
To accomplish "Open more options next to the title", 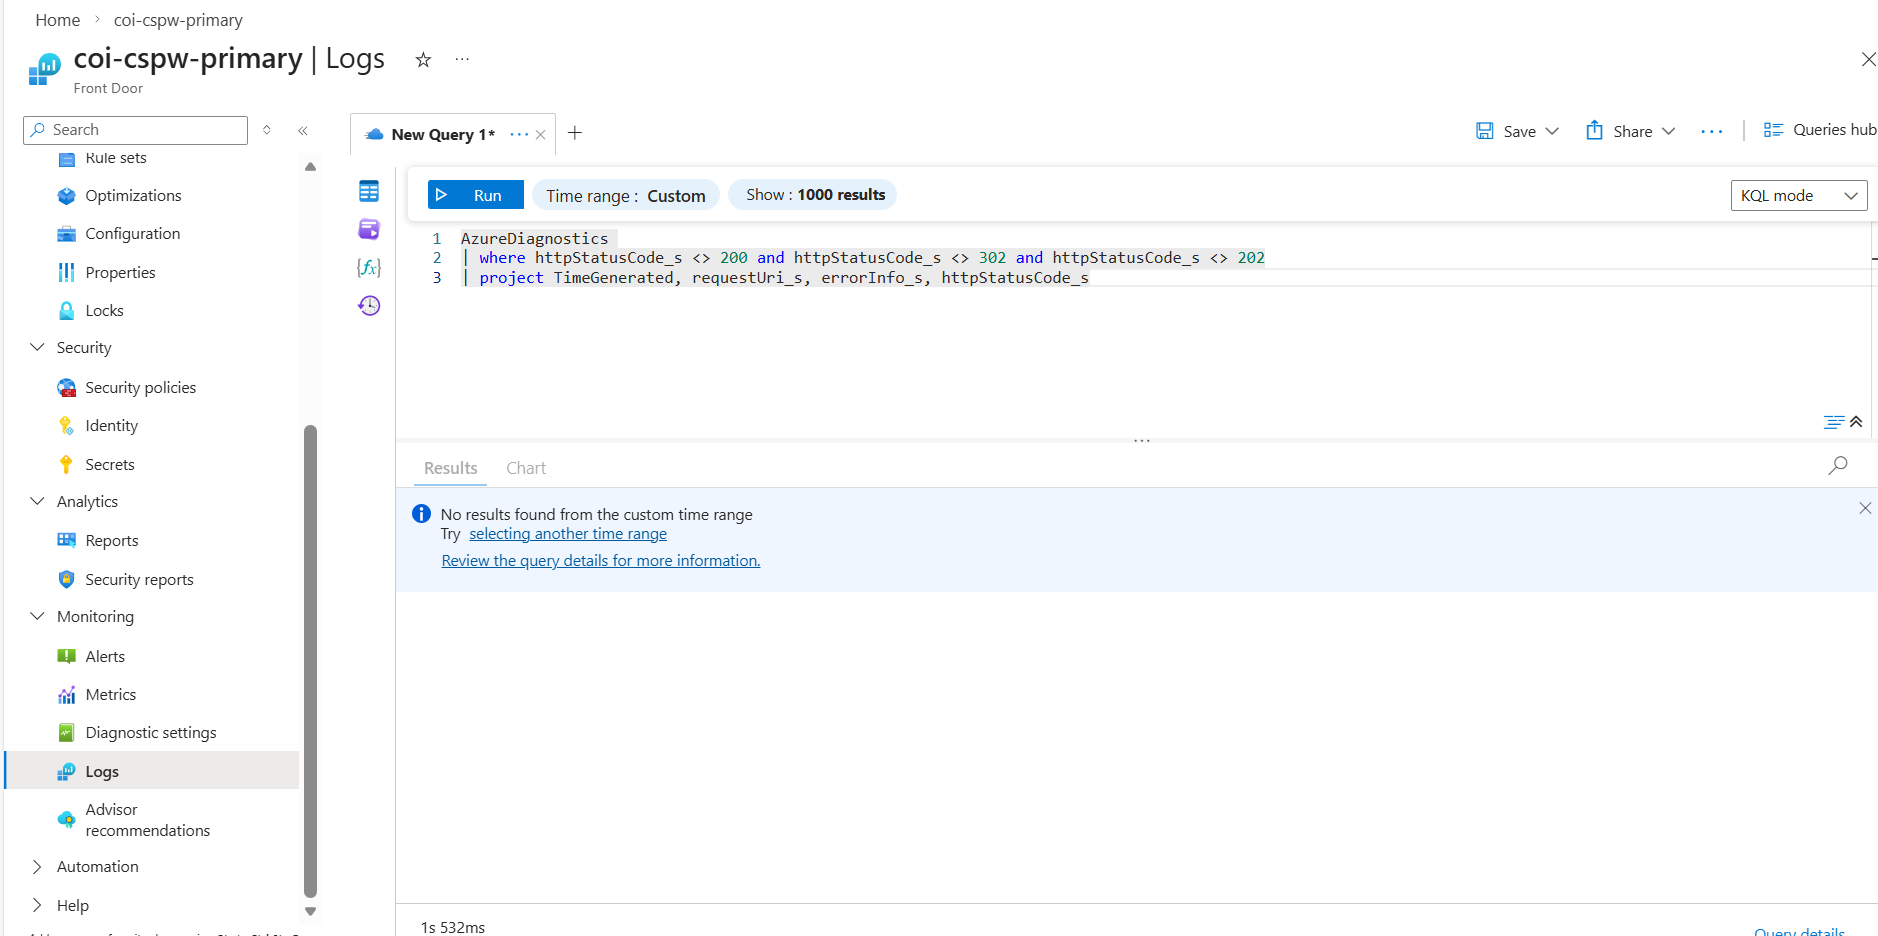I will click(x=462, y=59).
